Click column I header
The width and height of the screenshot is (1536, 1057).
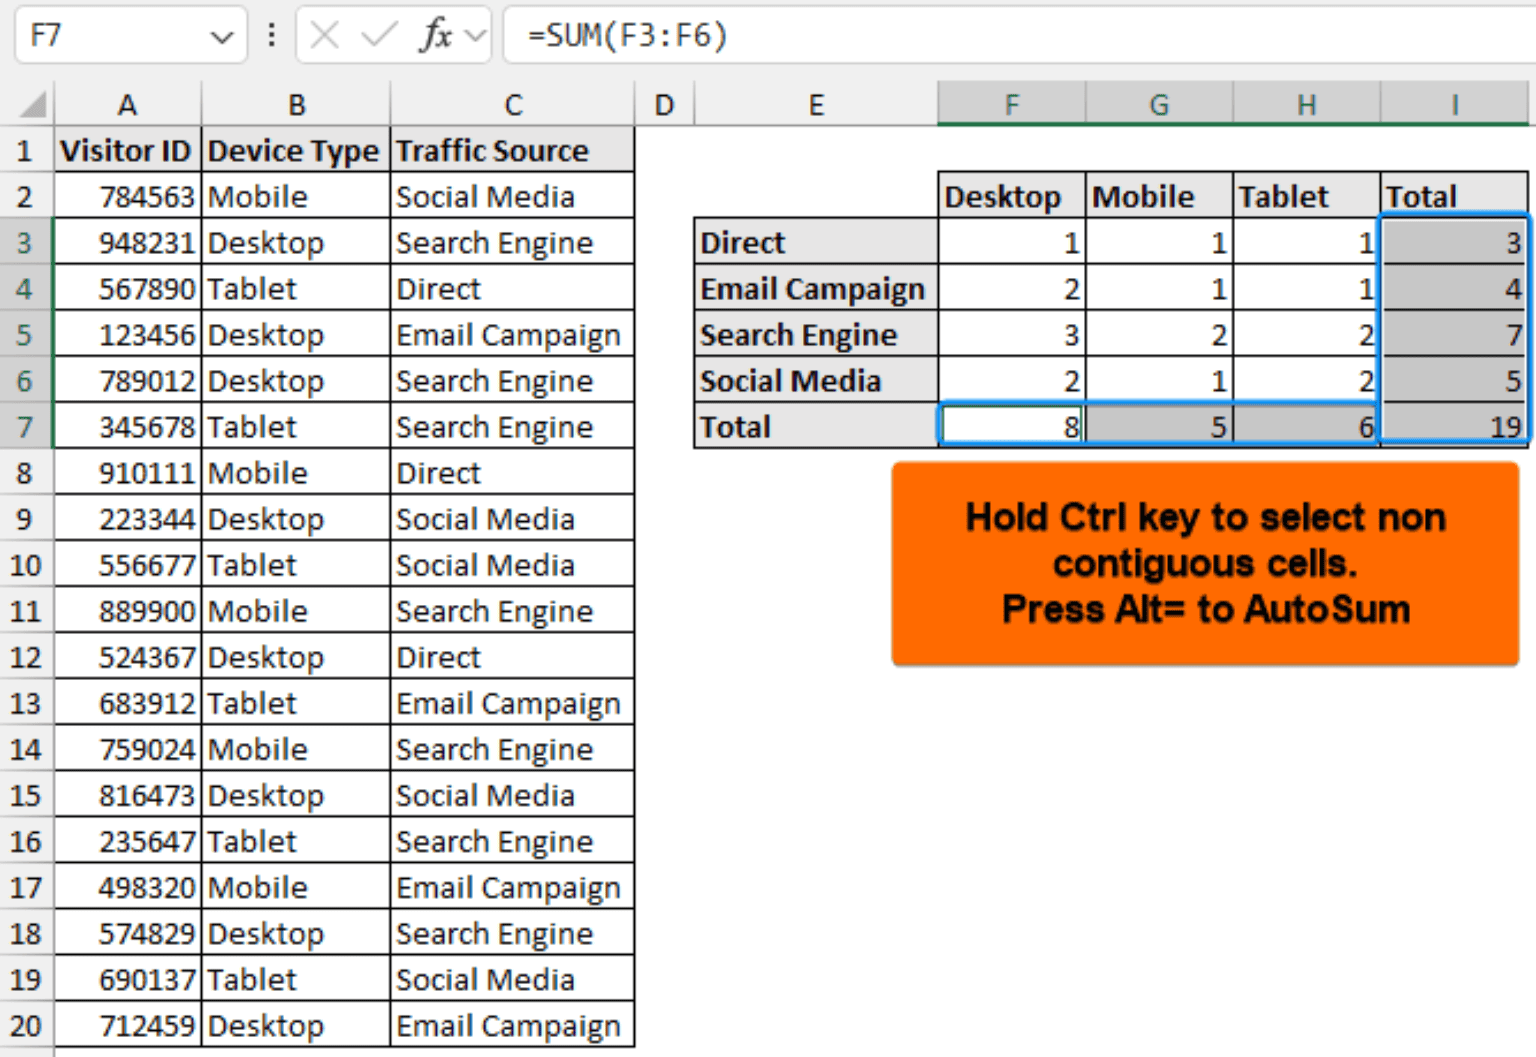click(1453, 103)
